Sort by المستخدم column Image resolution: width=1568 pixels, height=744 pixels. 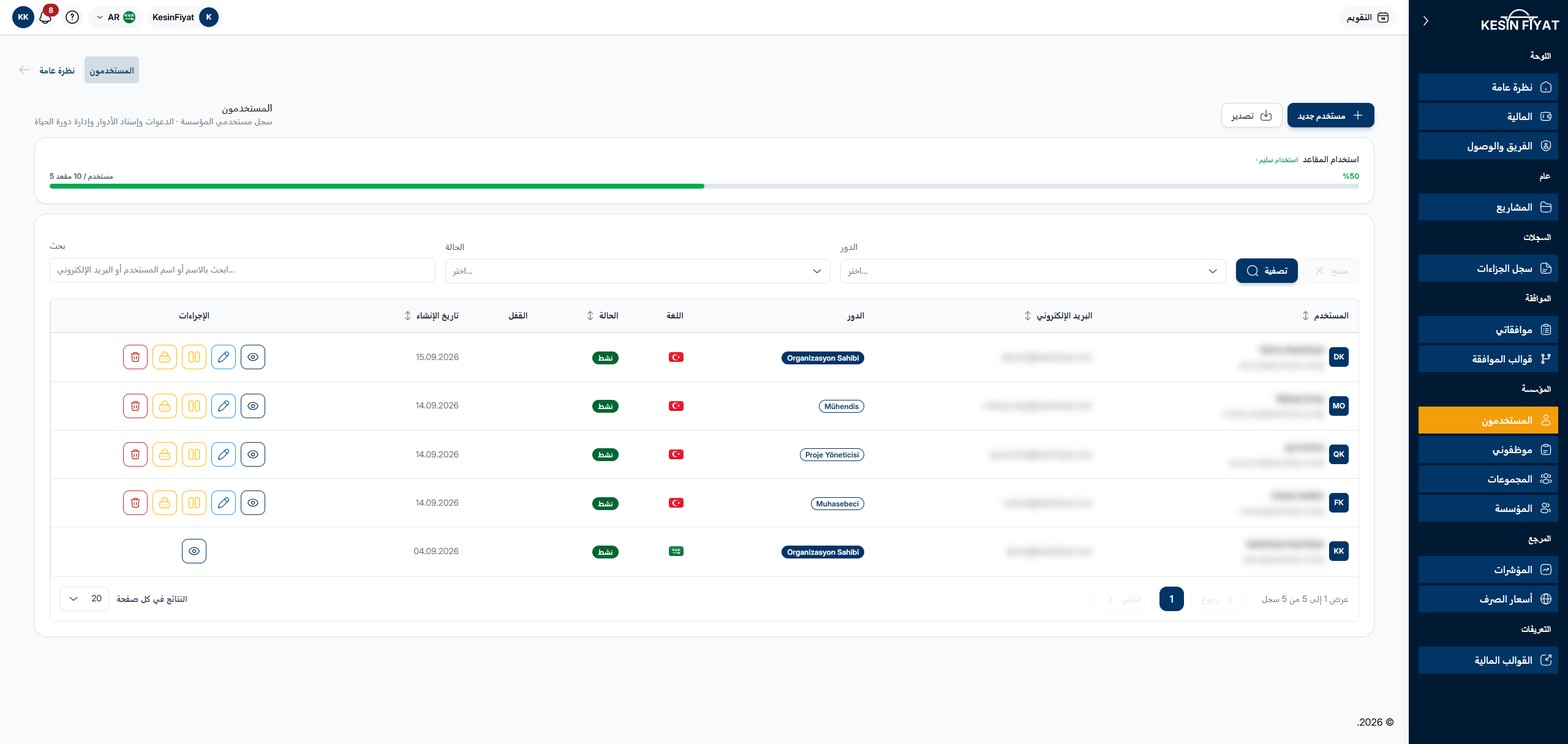(x=1325, y=316)
